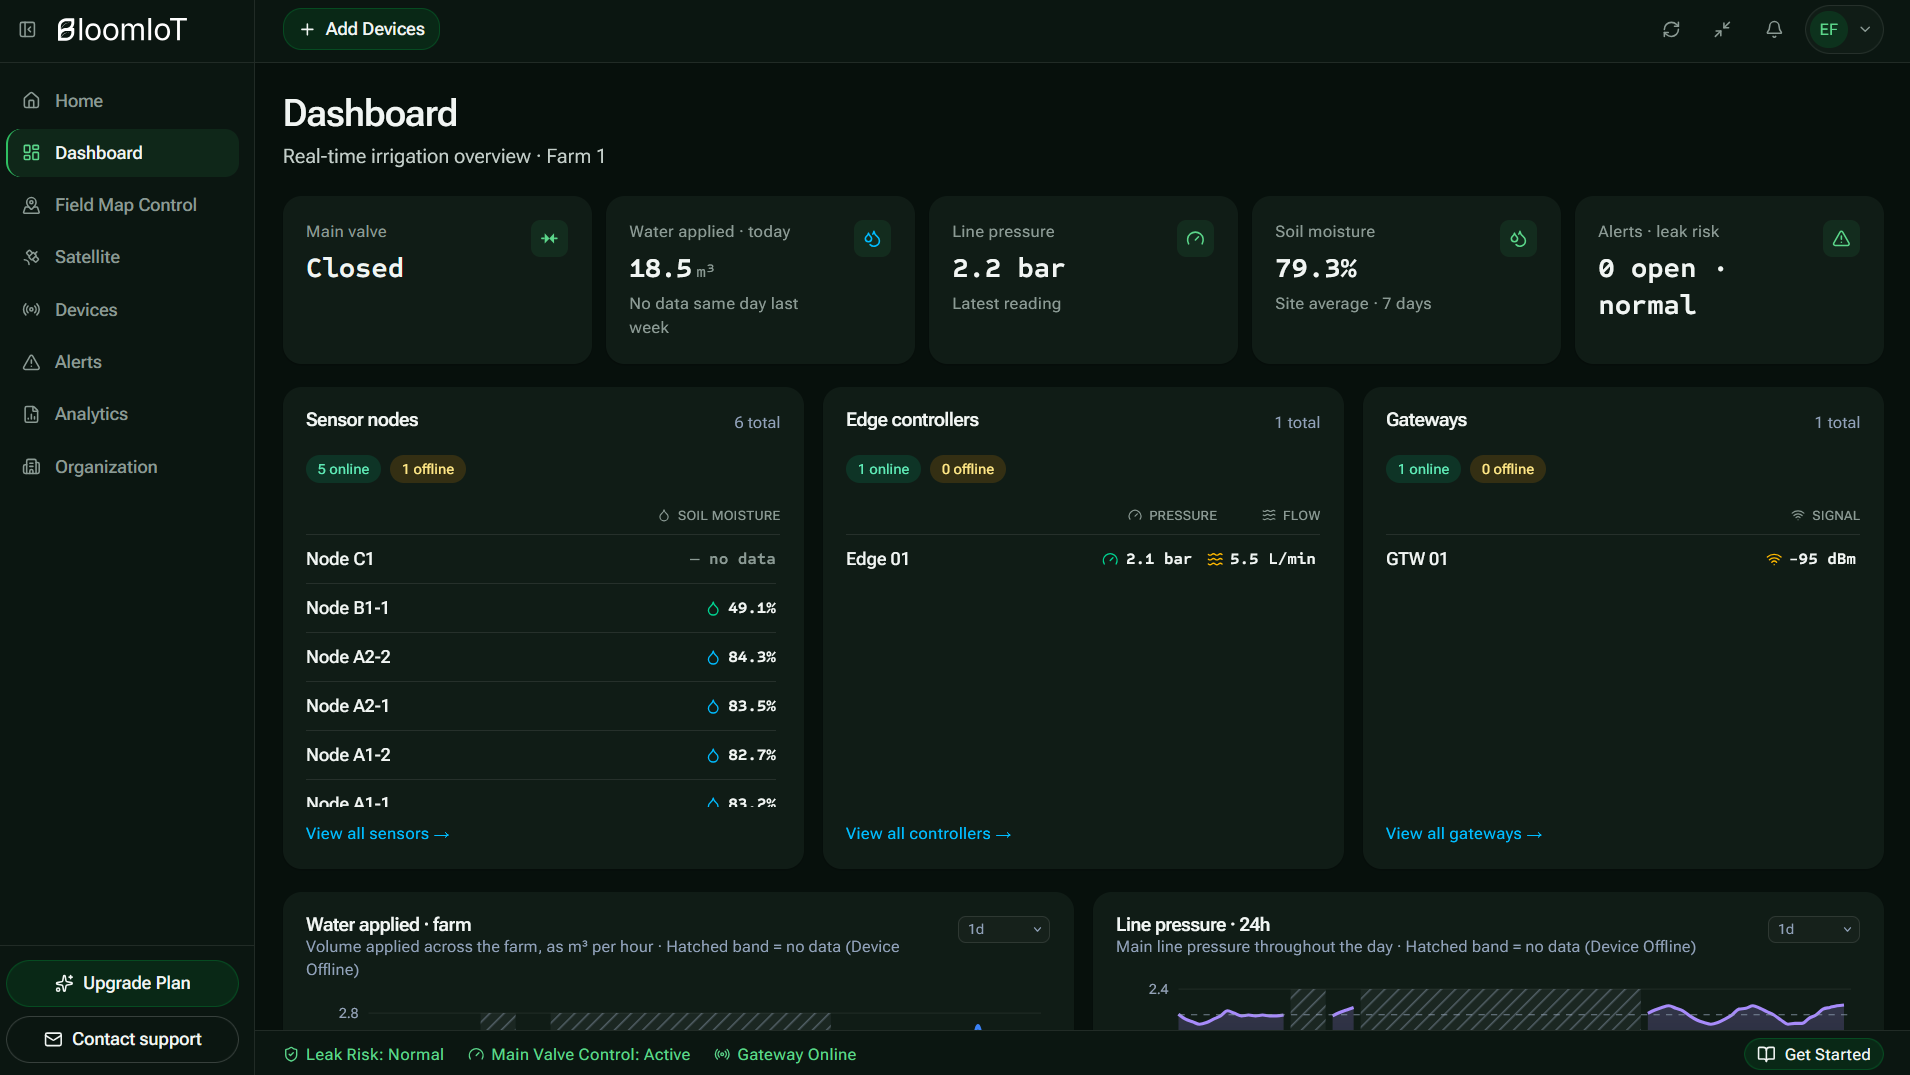Select the Node A2-2 row
Viewport: 1910px width, 1075px height.
pos(543,657)
